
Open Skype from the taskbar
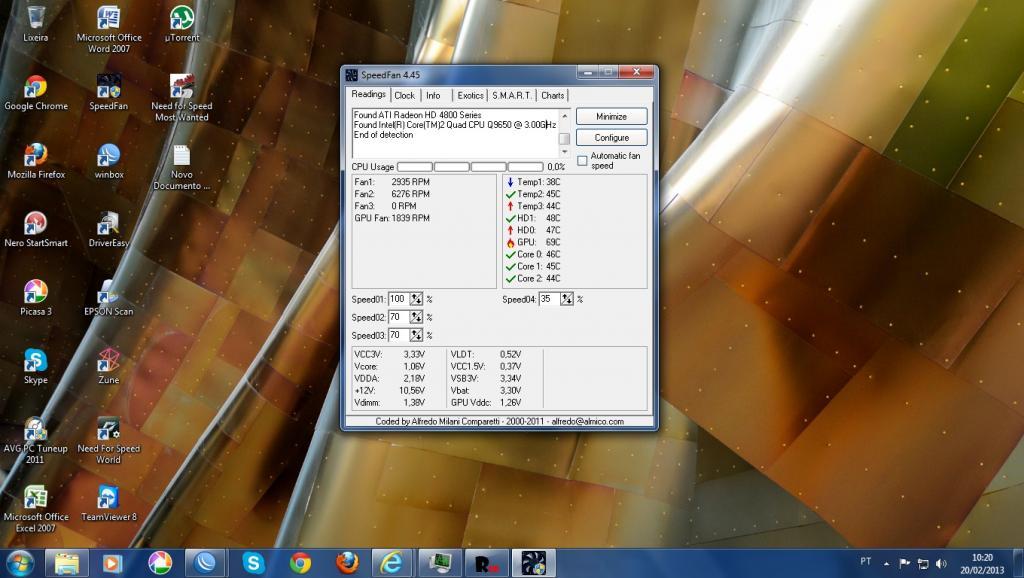point(253,563)
